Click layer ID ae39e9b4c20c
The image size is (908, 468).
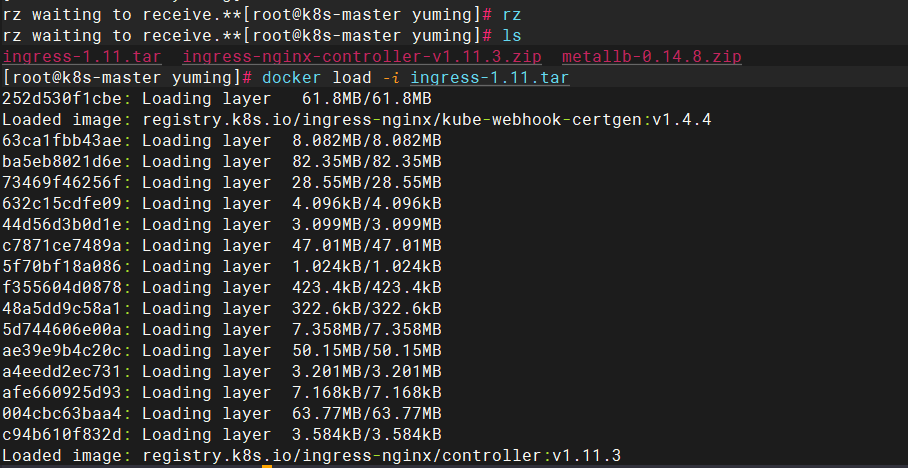[x=62, y=350]
